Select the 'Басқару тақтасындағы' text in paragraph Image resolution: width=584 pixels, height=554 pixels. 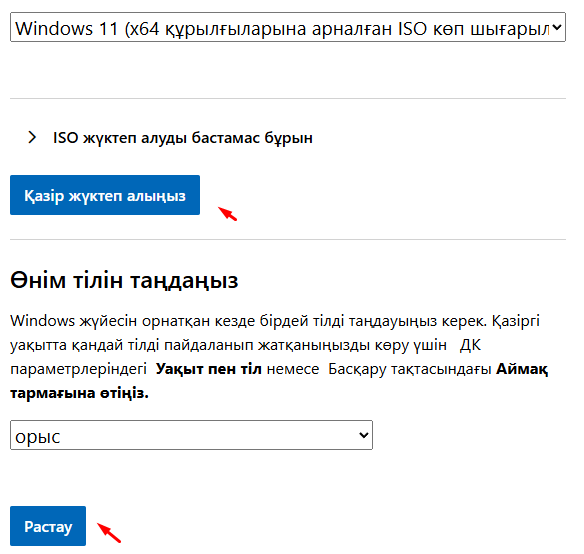pyautogui.click(x=410, y=369)
